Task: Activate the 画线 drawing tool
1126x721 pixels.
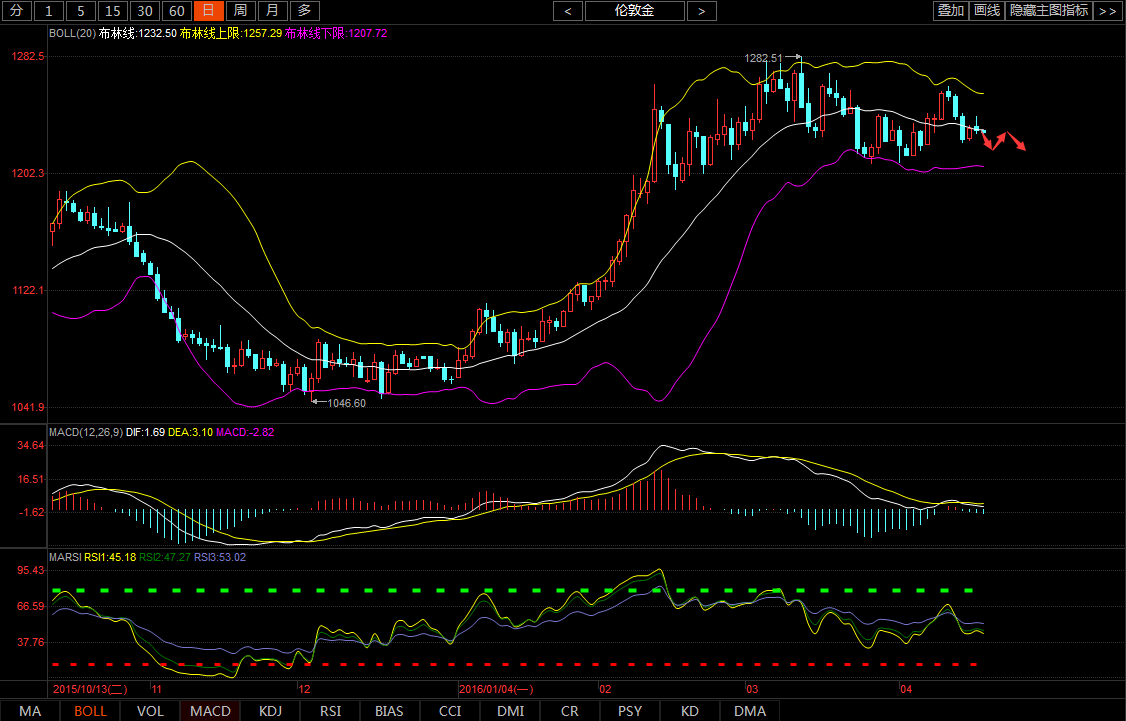Action: click(986, 11)
